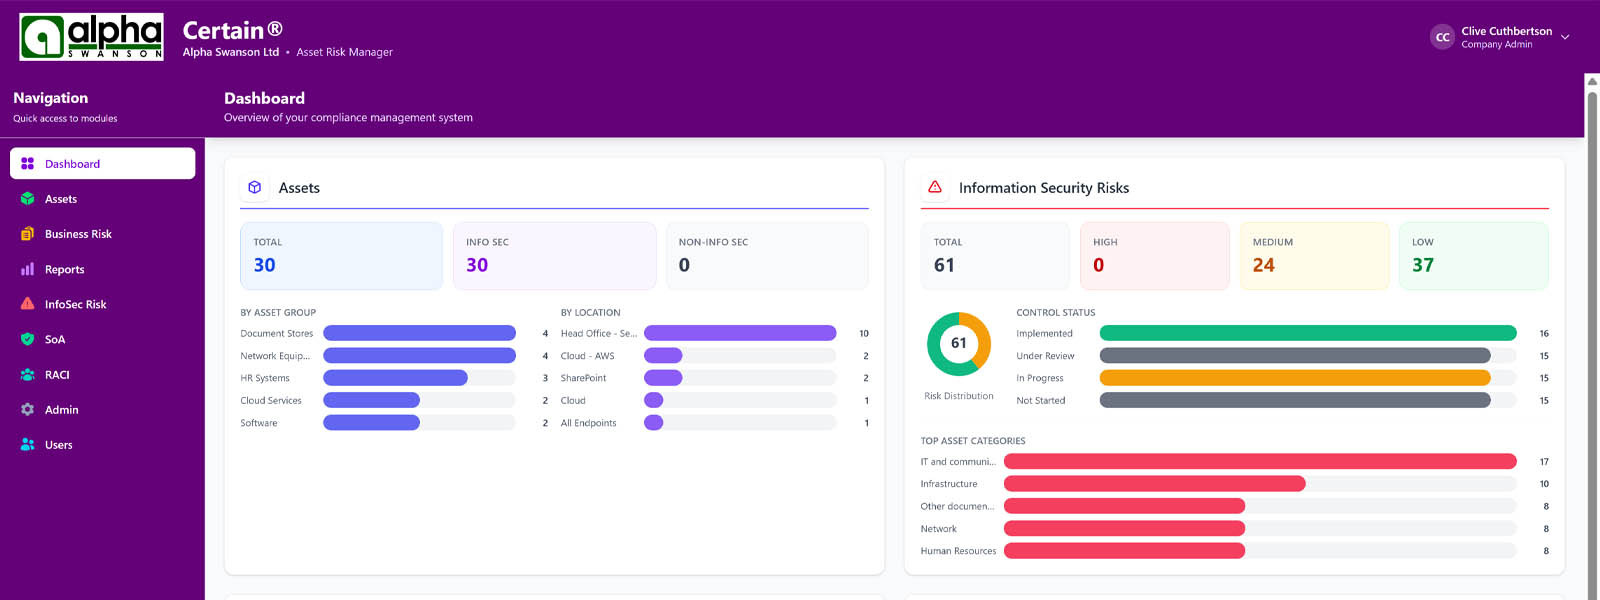Click the Assets cube icon in sidebar
The height and width of the screenshot is (600, 1600).
pyautogui.click(x=28, y=199)
